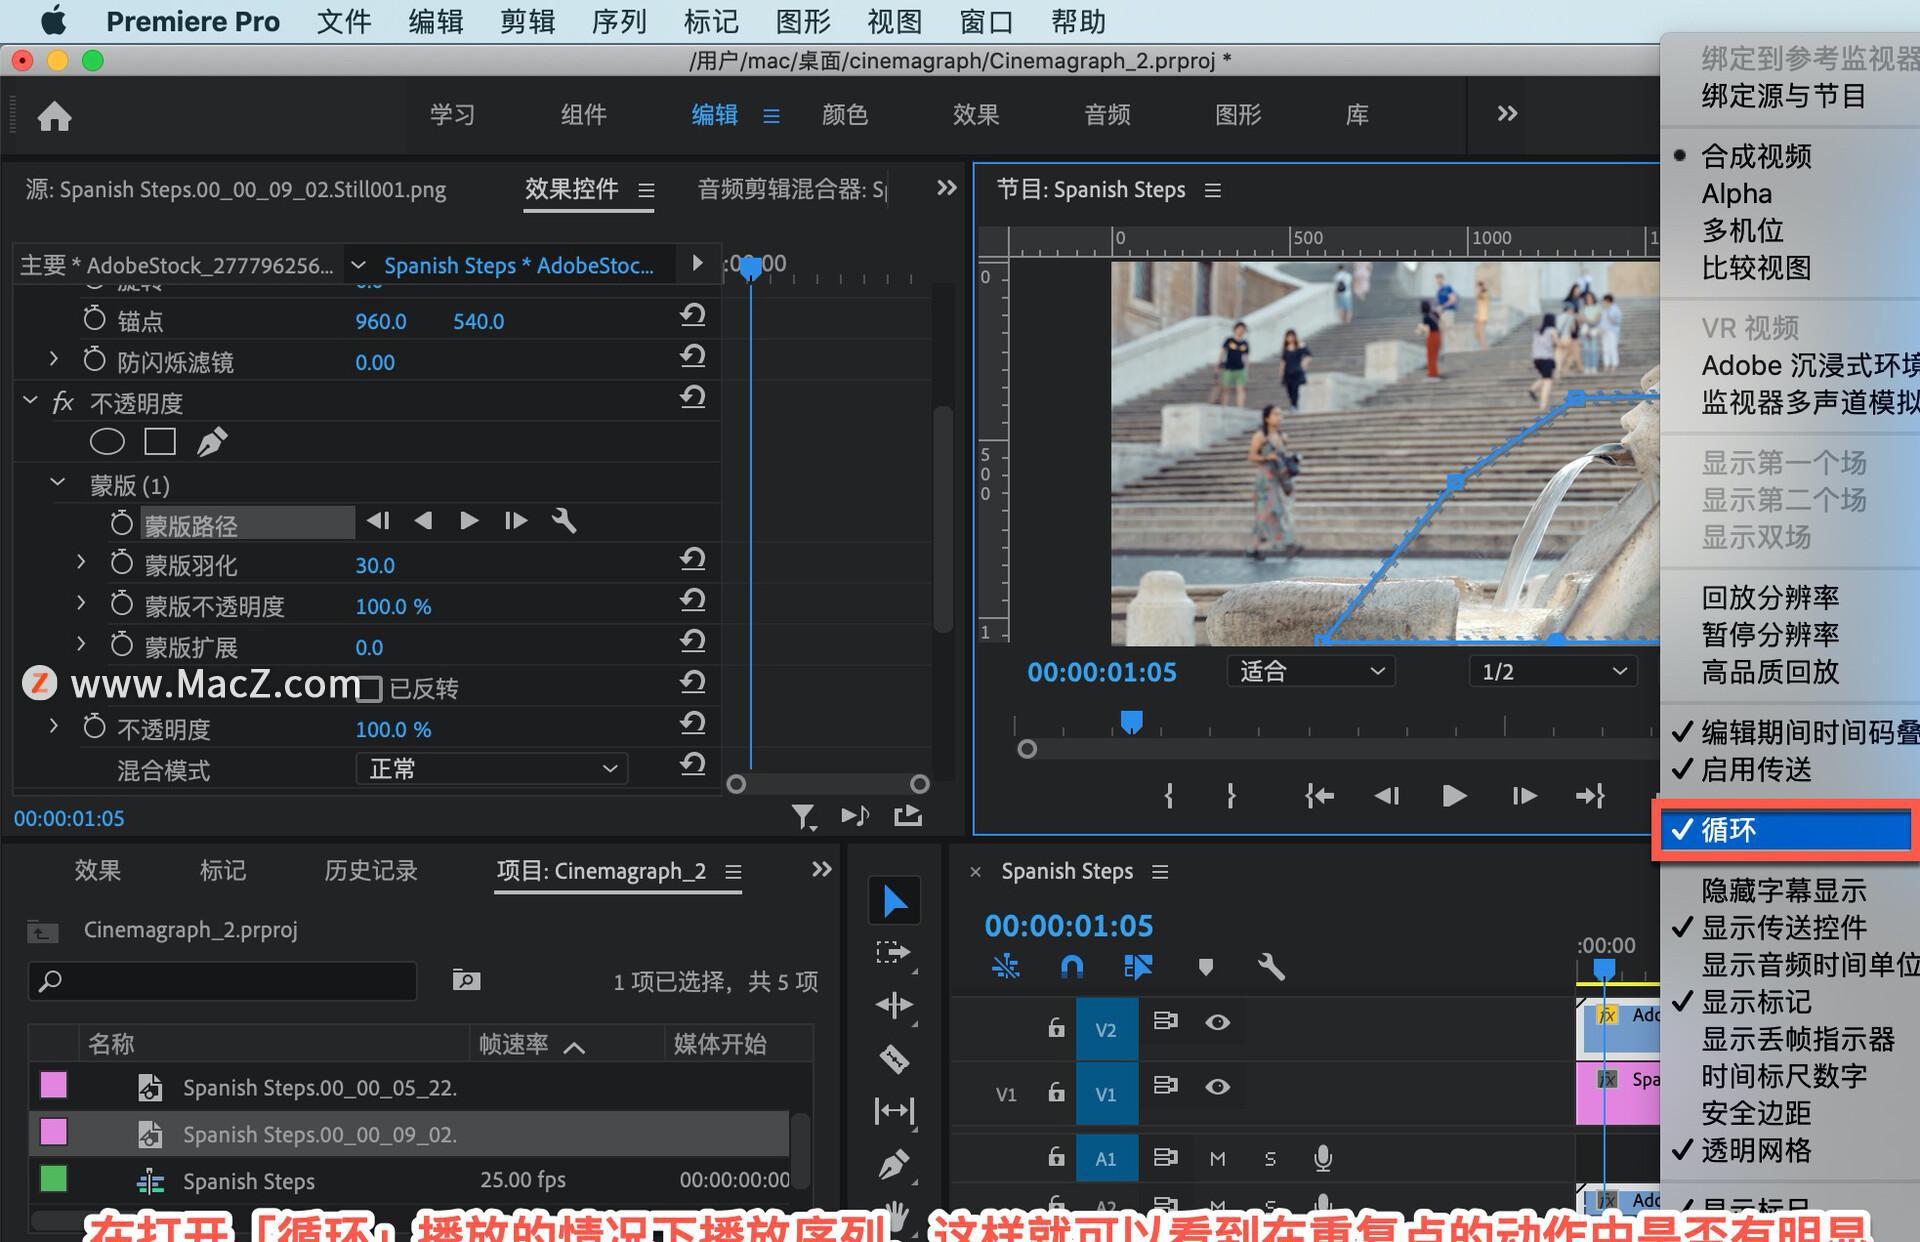1920x1242 pixels.
Task: Expand the 蒙版不透明度 property
Action: tap(81, 603)
